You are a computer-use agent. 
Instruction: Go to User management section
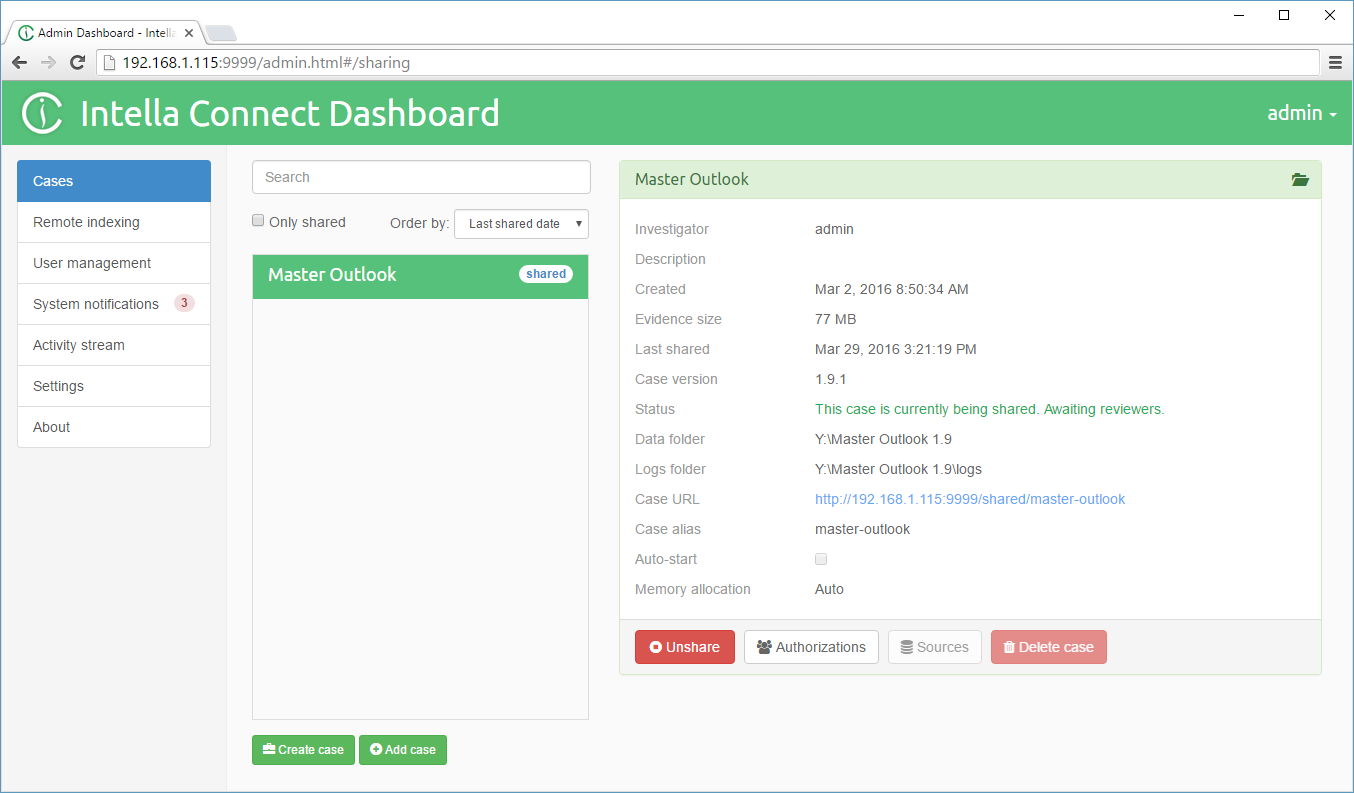(x=92, y=263)
